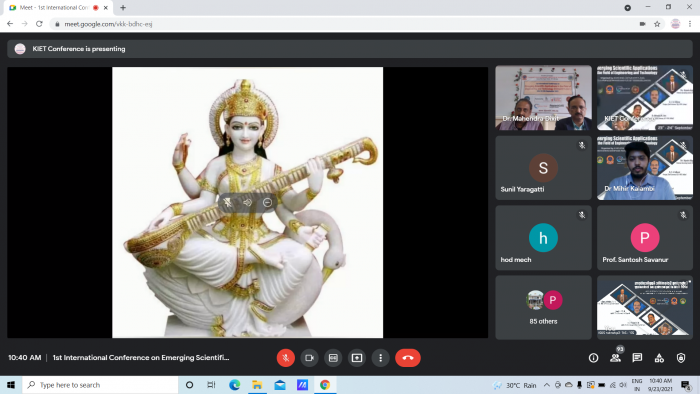The height and width of the screenshot is (394, 700).
Task: Open the meeting details info icon
Action: (593, 358)
